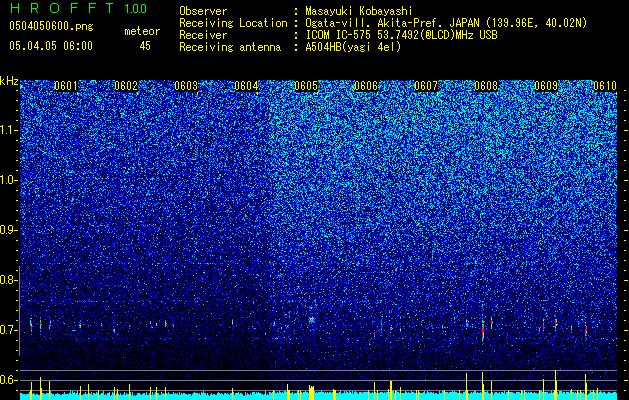Click the version number 1.0.0
The image size is (629, 400).
click(x=136, y=9)
